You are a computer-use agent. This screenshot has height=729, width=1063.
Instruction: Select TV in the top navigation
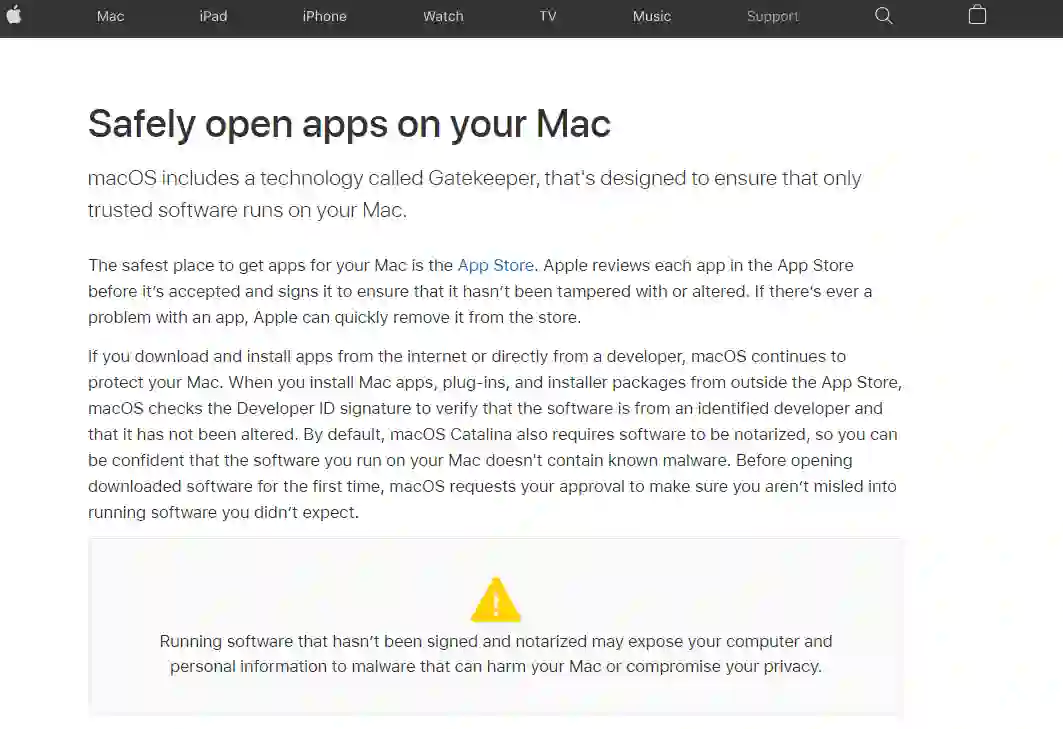point(548,16)
